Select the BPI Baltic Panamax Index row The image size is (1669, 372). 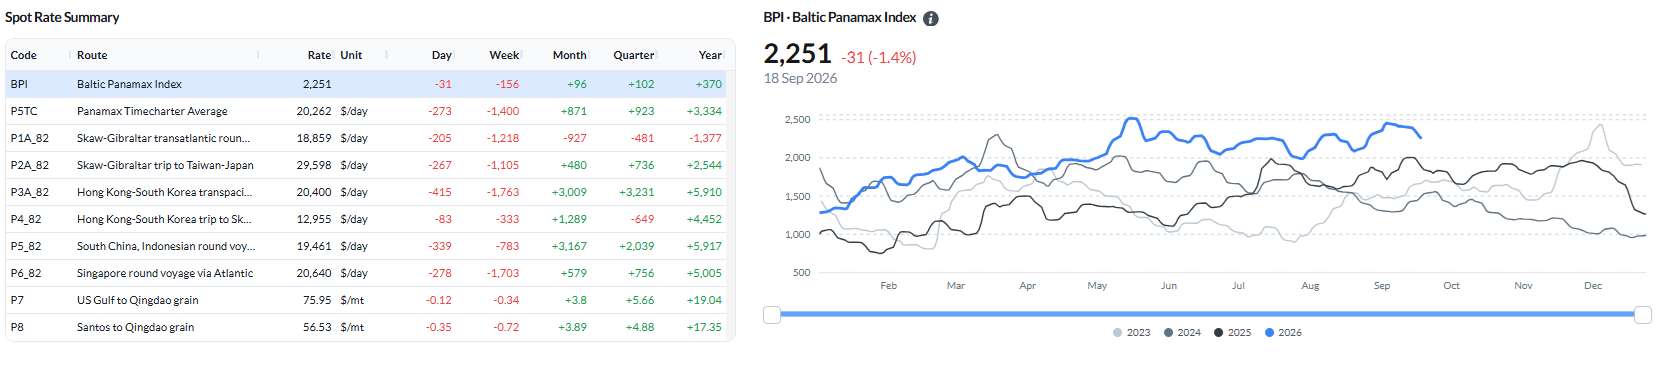370,84
